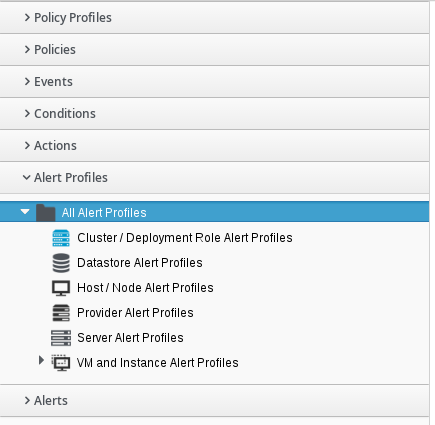Expand VM and Instance Alert Profiles node
435x425 pixels.
[x=41, y=360]
